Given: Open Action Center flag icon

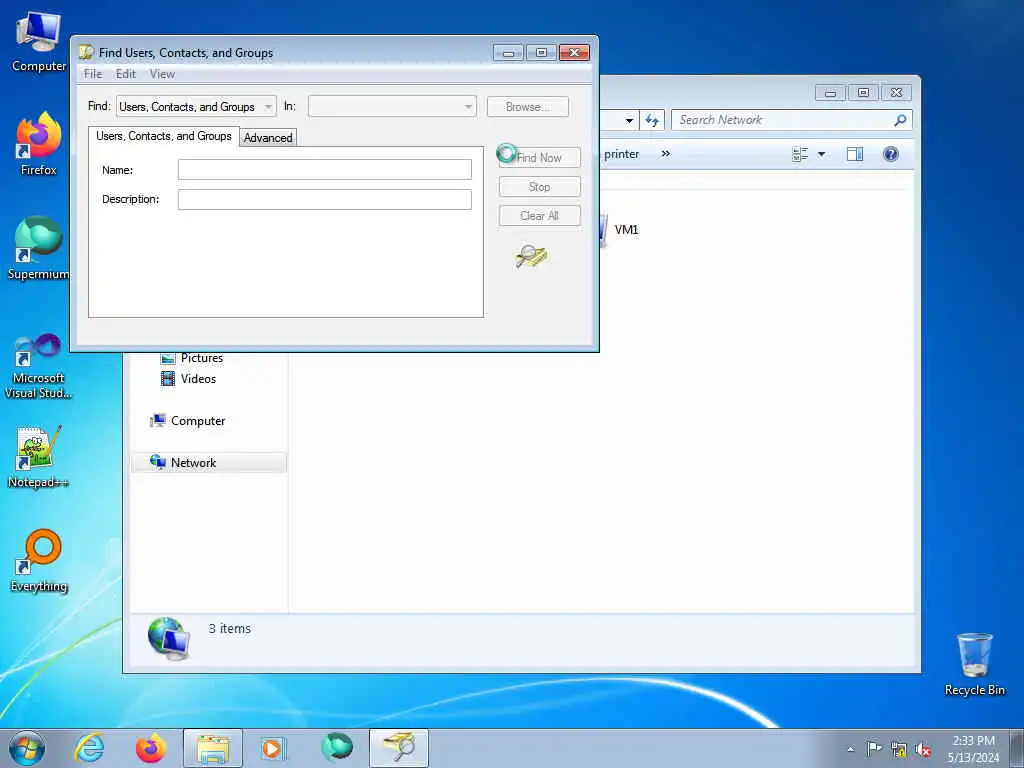Looking at the screenshot, I should pyautogui.click(x=874, y=749).
